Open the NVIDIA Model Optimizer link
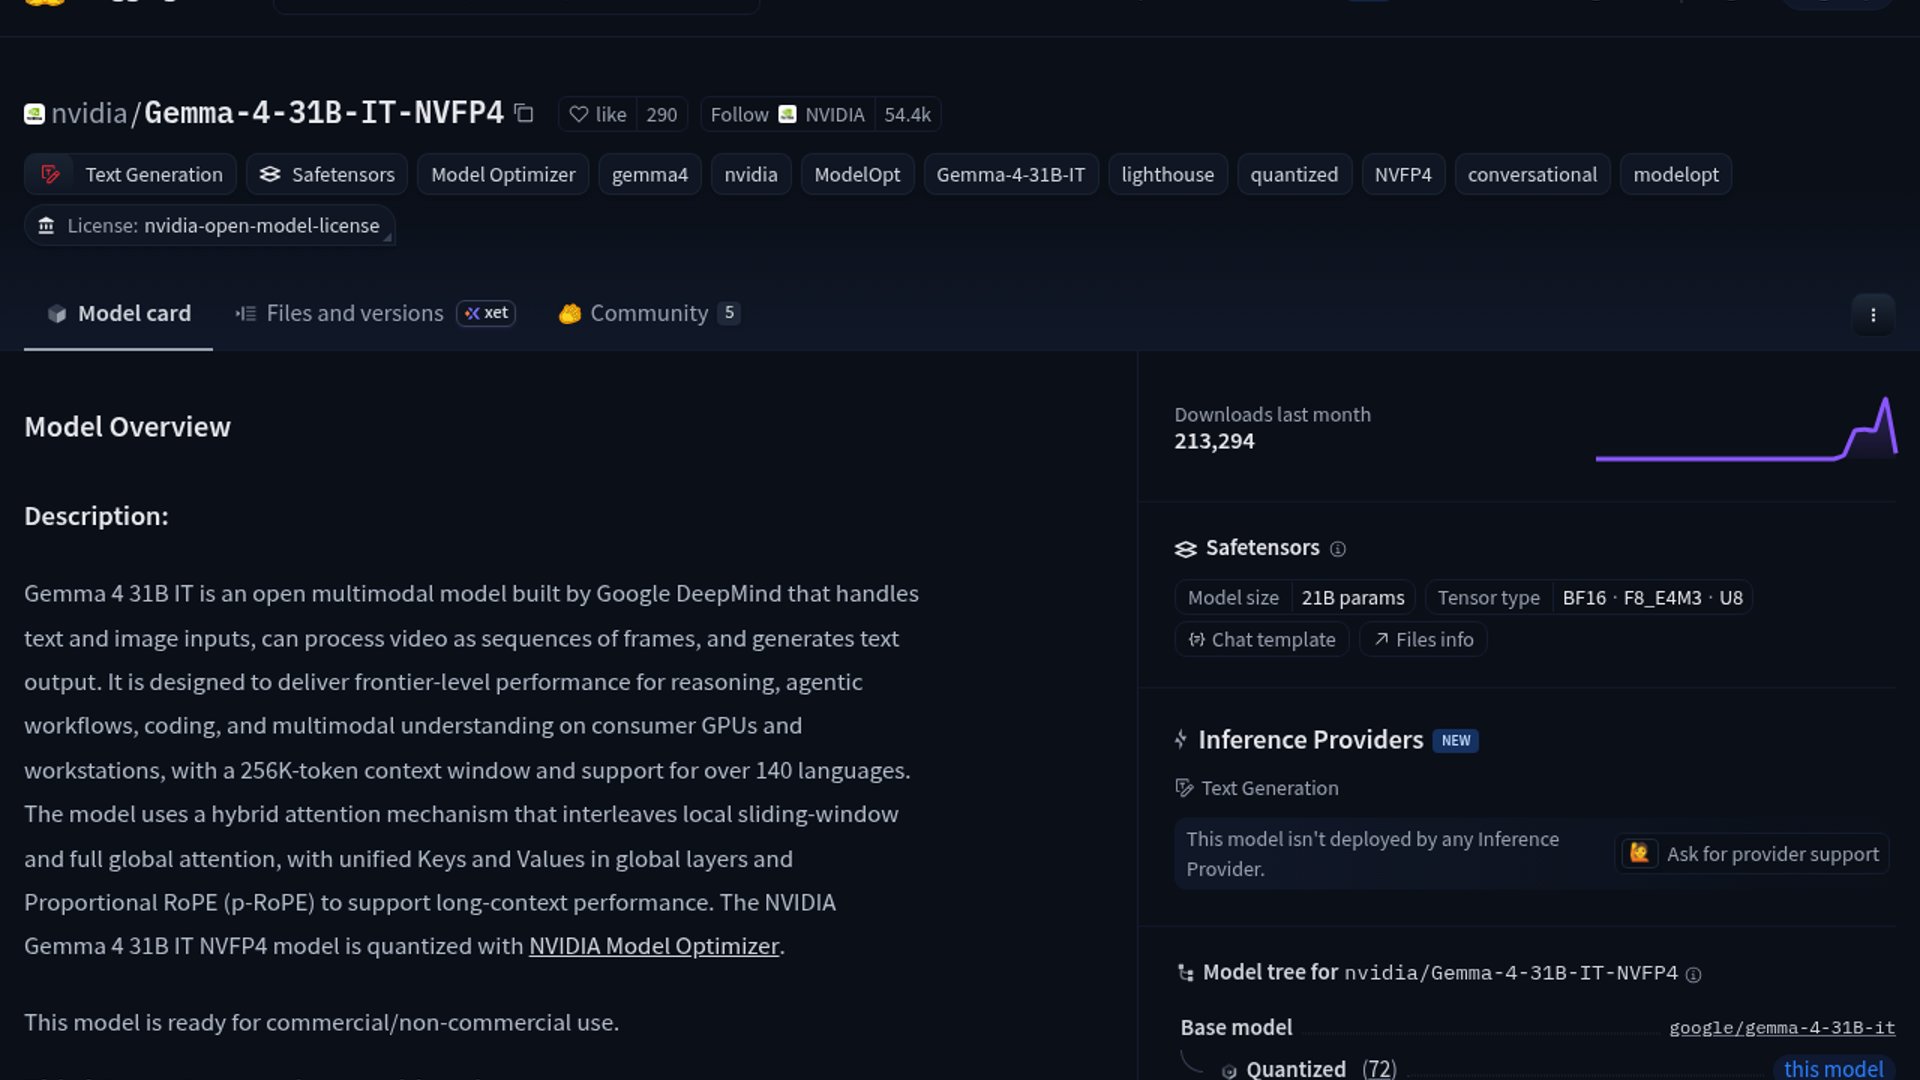The width and height of the screenshot is (1920, 1080). pyautogui.click(x=653, y=946)
